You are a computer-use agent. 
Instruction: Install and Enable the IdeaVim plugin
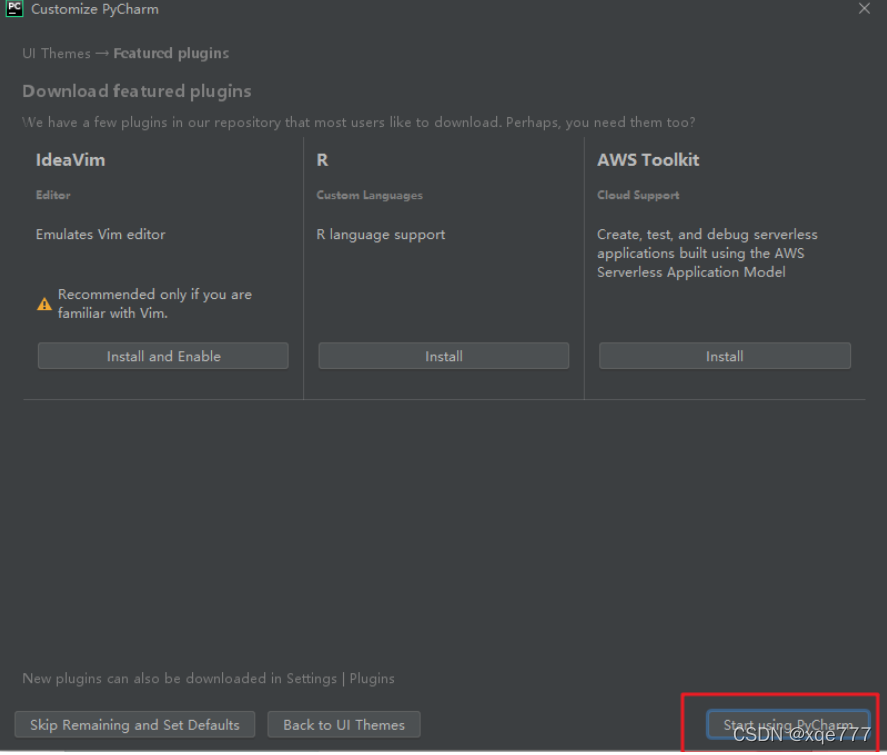[x=163, y=356]
